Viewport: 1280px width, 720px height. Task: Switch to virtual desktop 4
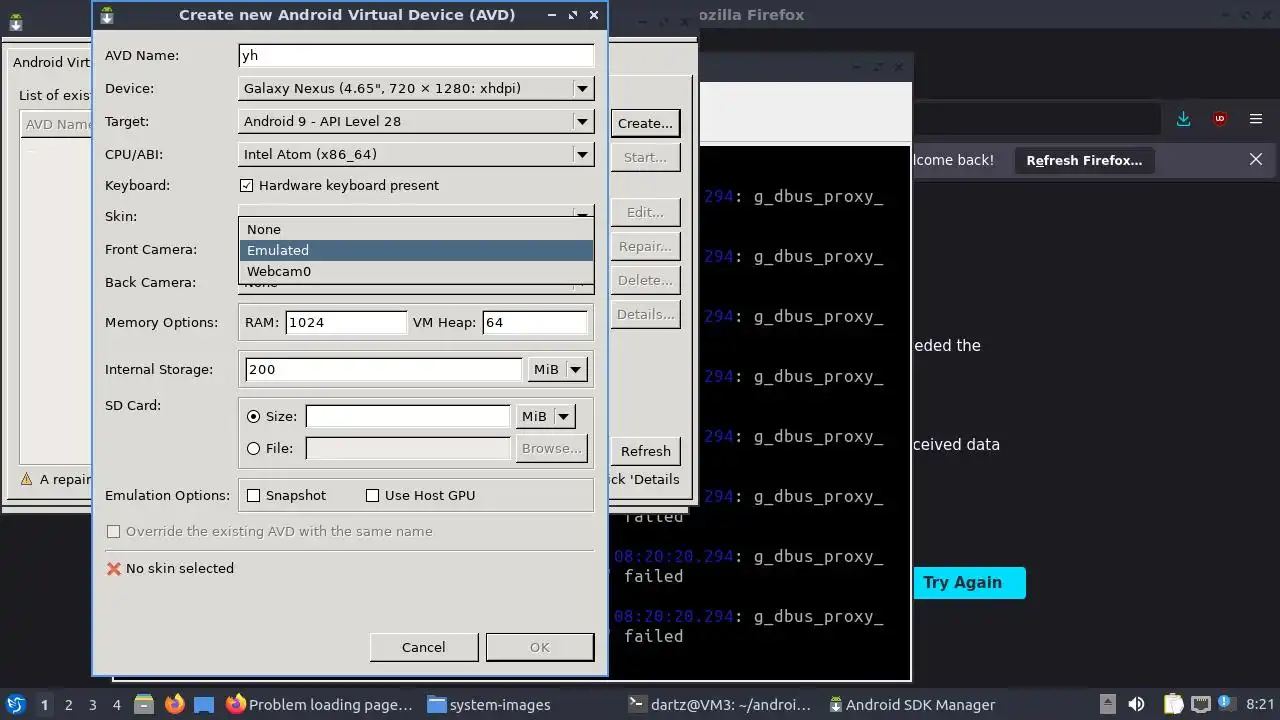click(x=116, y=705)
